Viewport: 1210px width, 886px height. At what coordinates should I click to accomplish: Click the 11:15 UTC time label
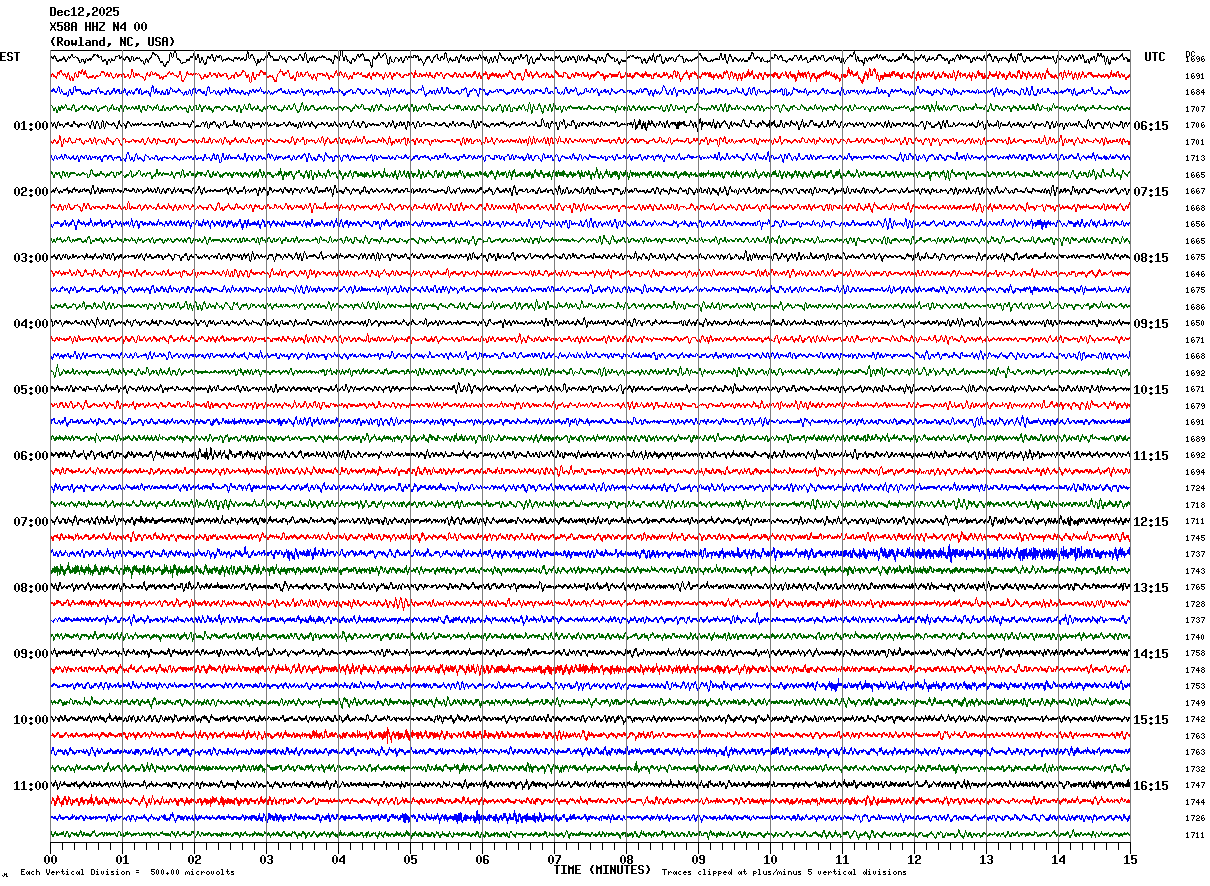[1151, 456]
